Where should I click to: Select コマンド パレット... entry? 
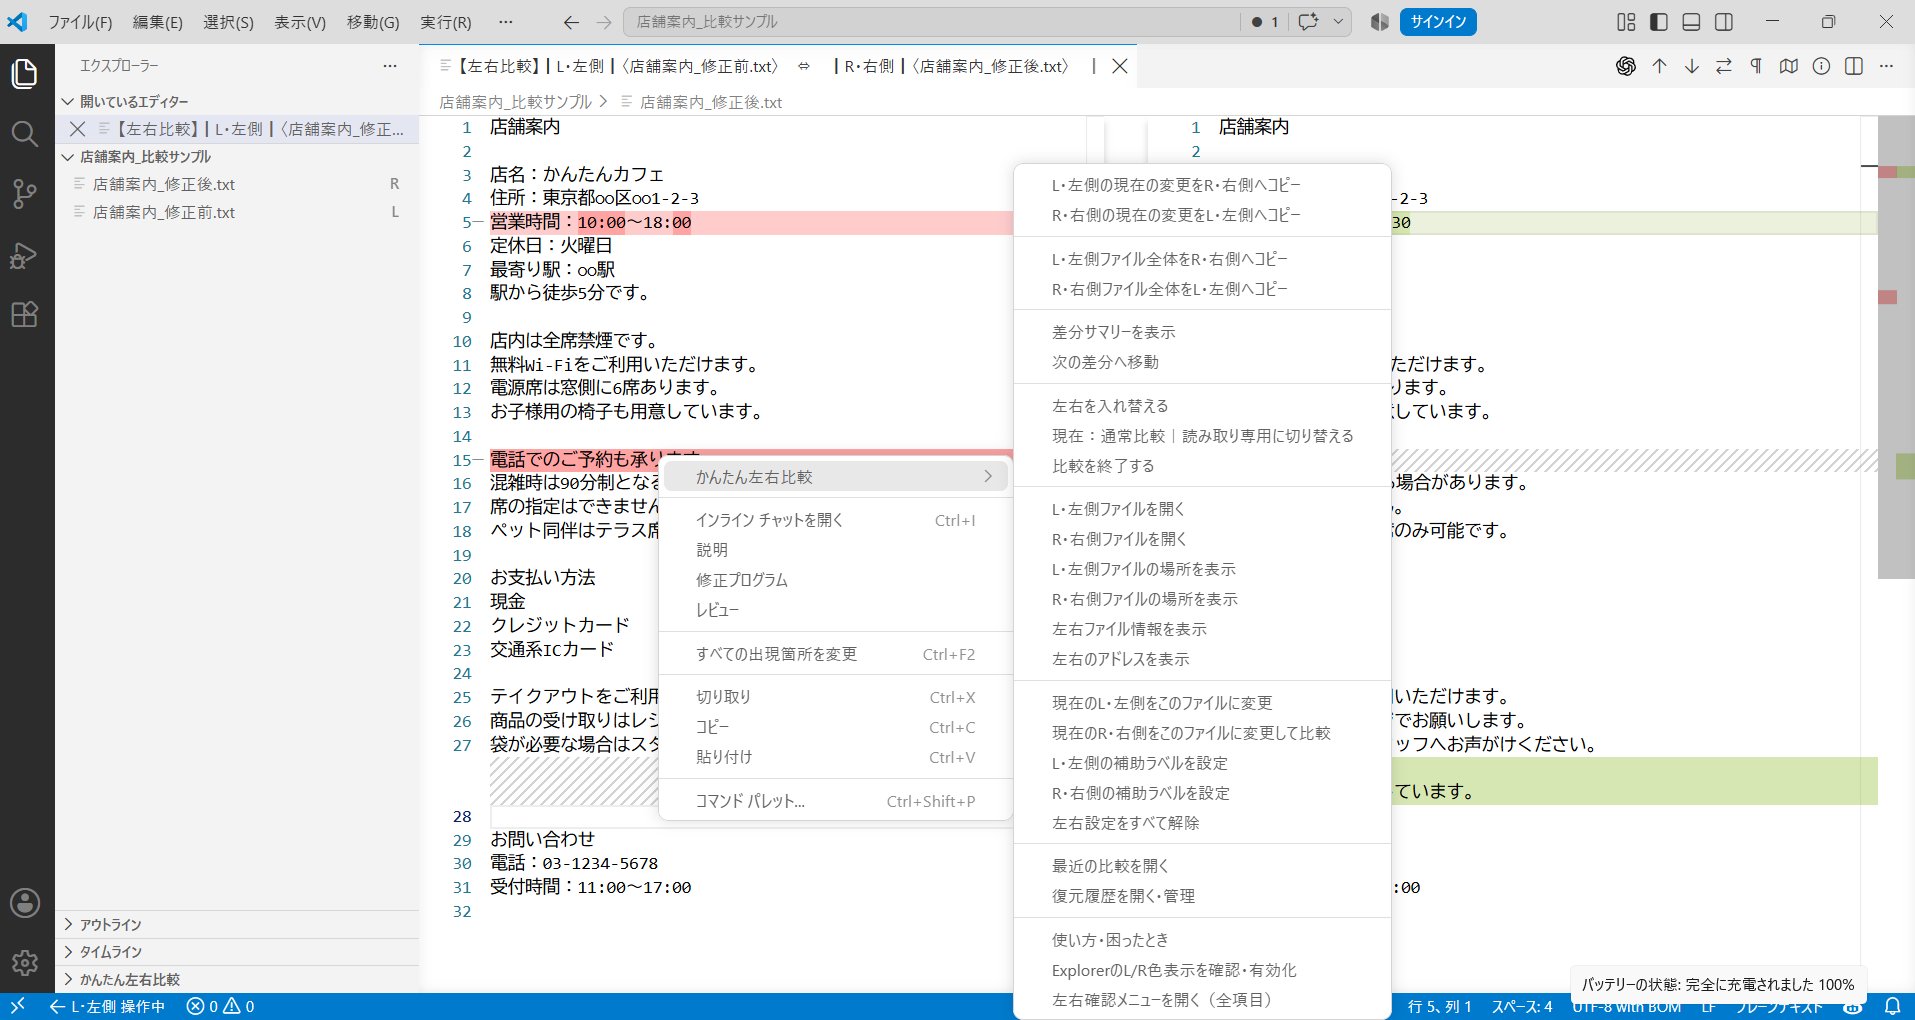836,801
